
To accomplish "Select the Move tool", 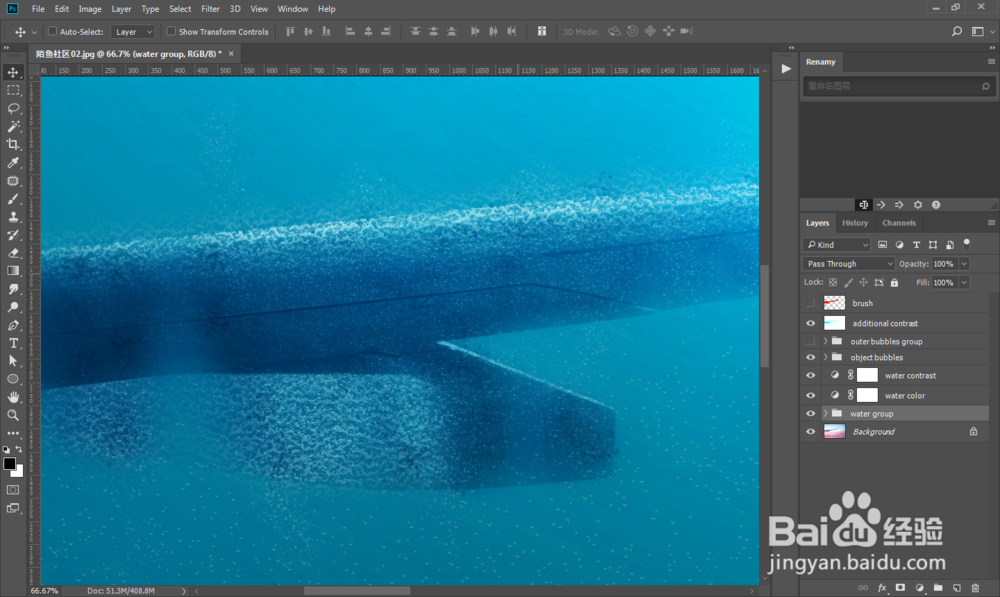I will click(13, 72).
